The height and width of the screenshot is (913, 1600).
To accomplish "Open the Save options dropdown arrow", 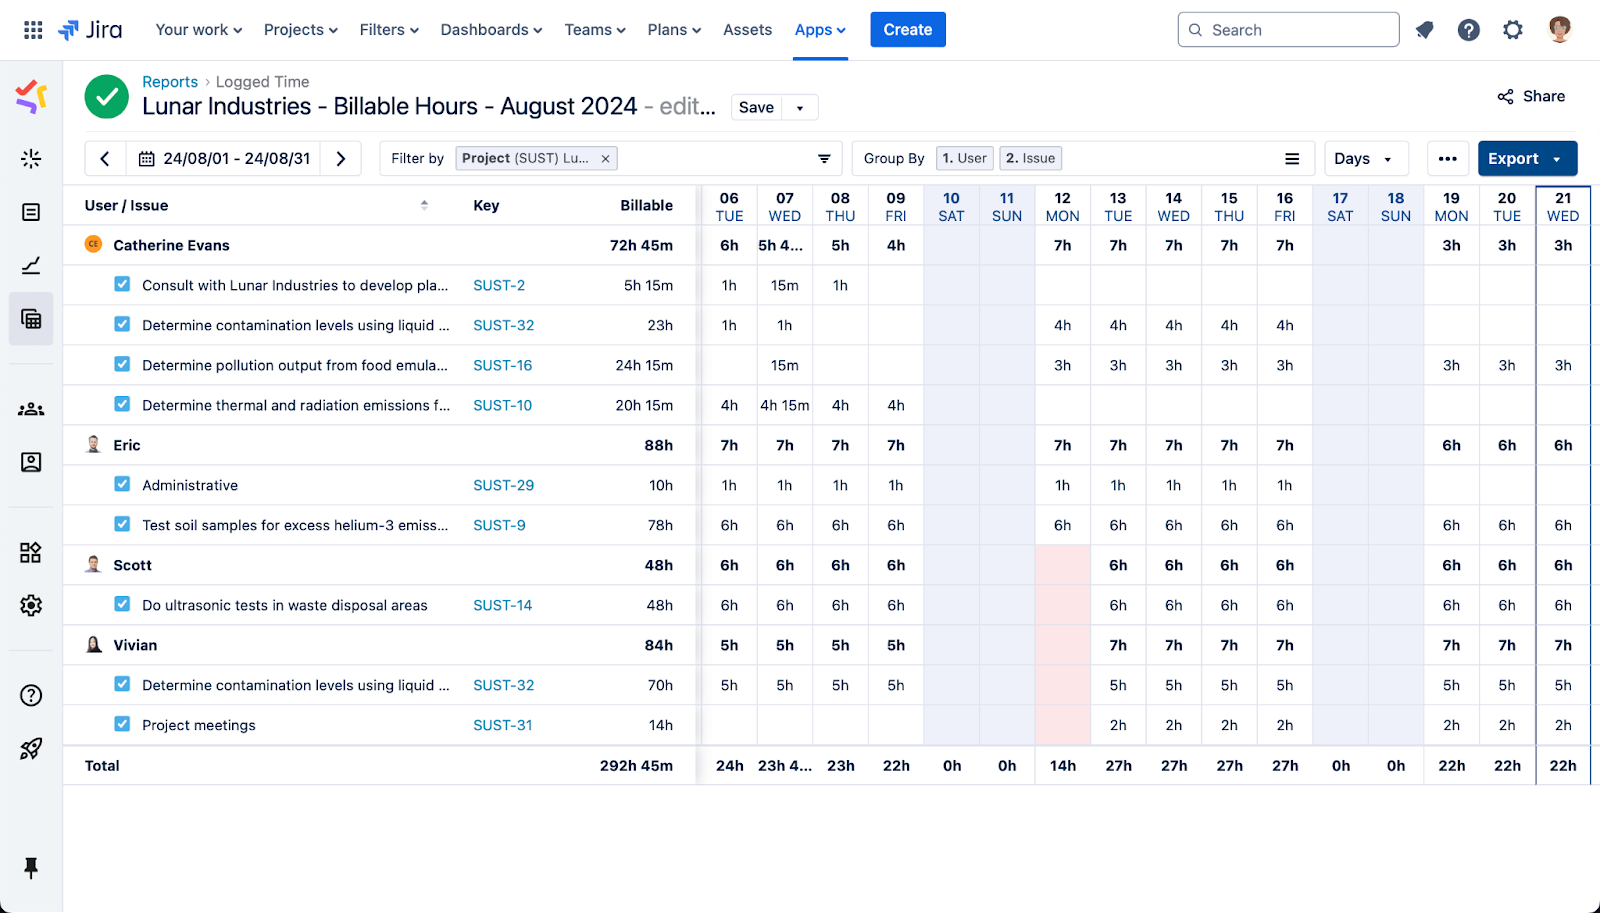I will [800, 108].
